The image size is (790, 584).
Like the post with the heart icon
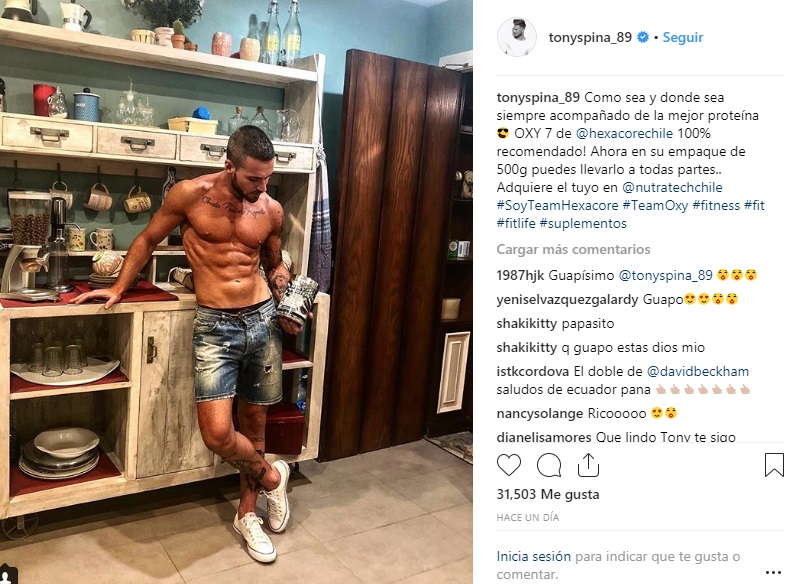pyautogui.click(x=509, y=465)
